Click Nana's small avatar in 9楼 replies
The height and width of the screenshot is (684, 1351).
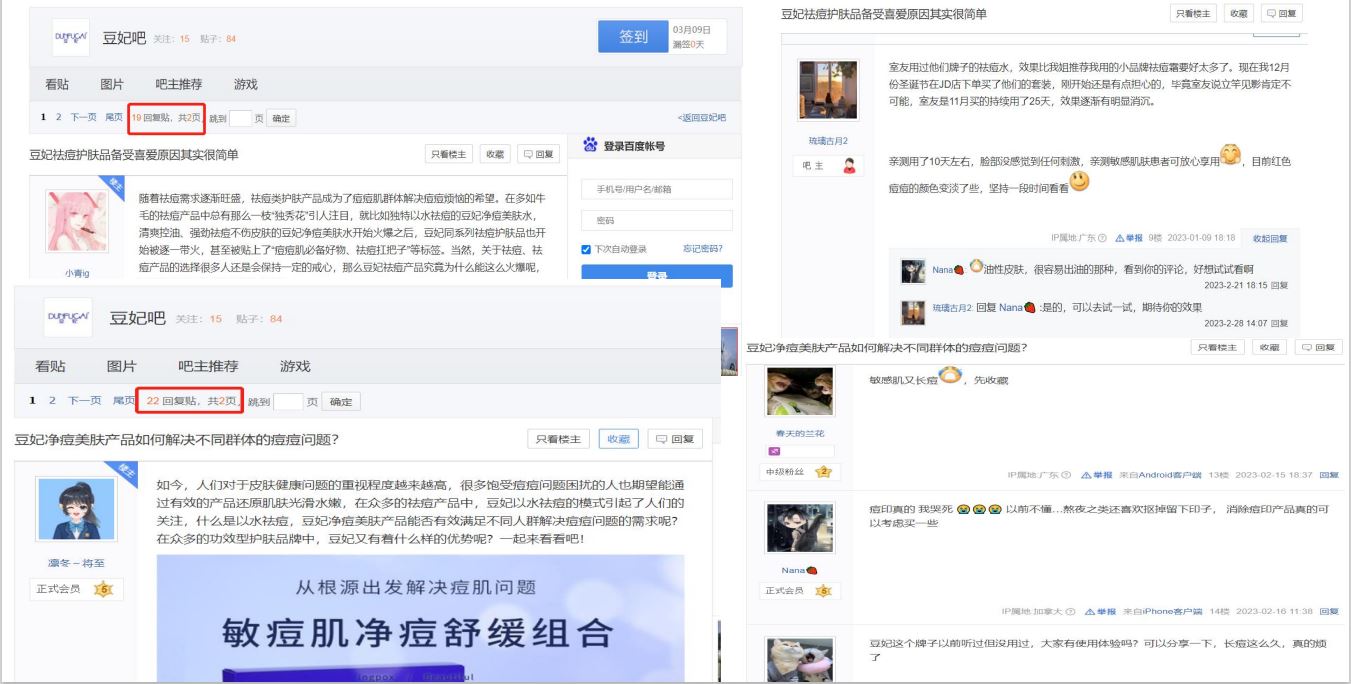912,272
